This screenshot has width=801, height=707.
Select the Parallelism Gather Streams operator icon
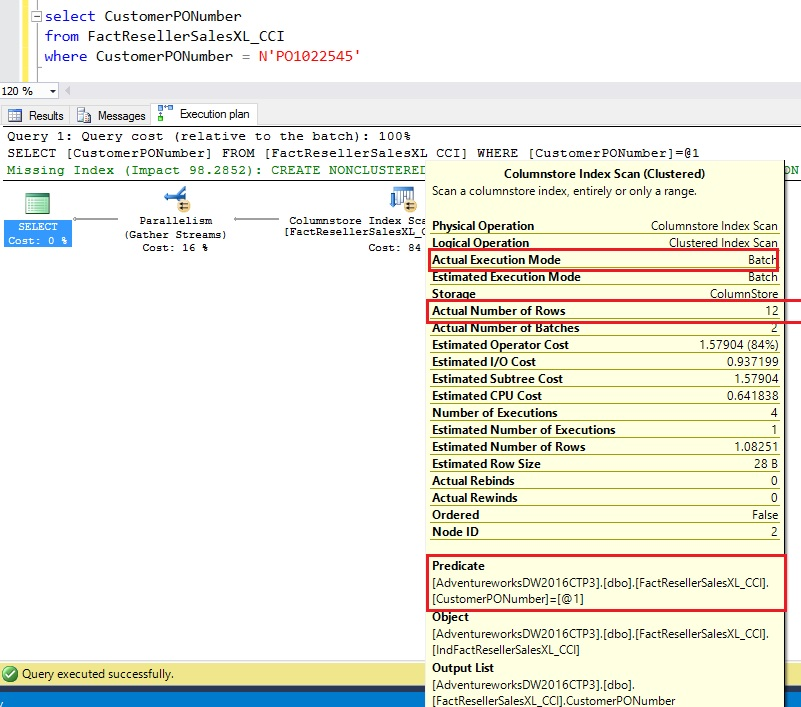pos(175,199)
